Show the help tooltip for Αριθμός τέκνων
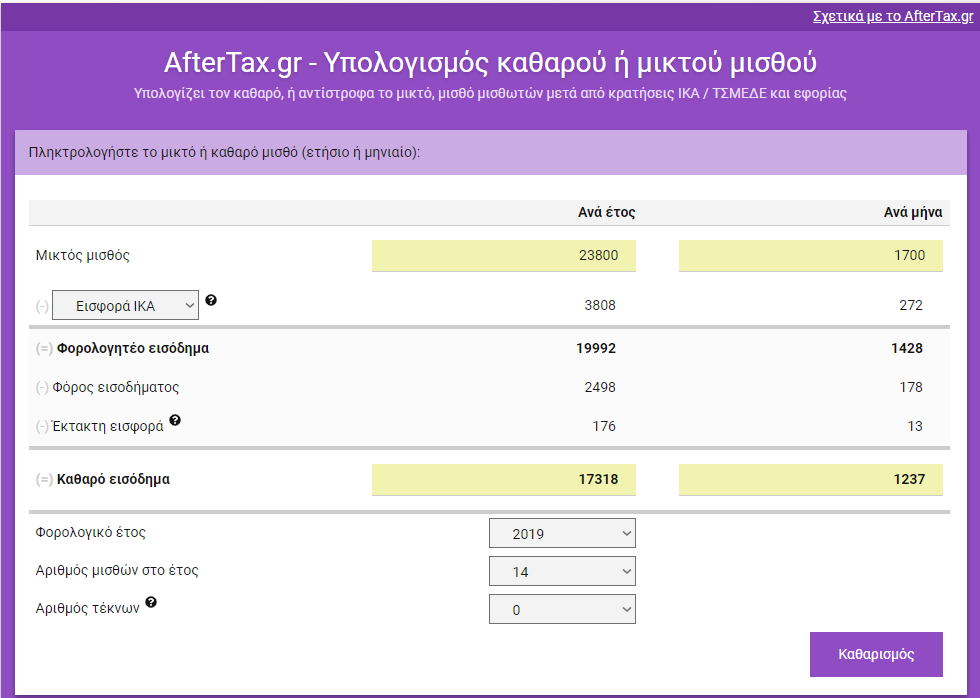The height and width of the screenshot is (698, 980). pyautogui.click(x=151, y=602)
